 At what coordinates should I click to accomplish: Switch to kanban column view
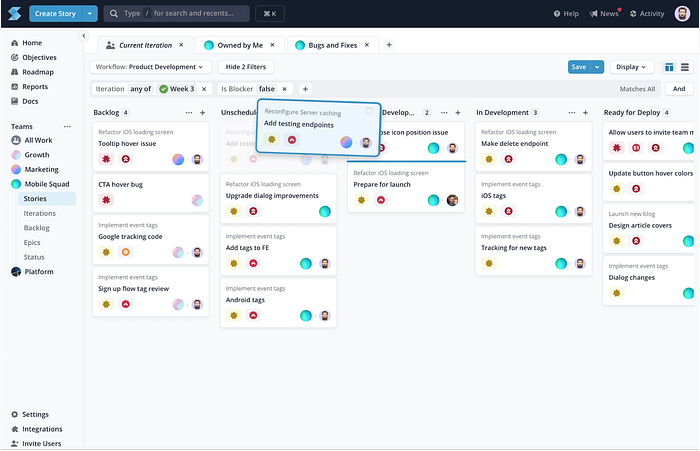[x=669, y=67]
